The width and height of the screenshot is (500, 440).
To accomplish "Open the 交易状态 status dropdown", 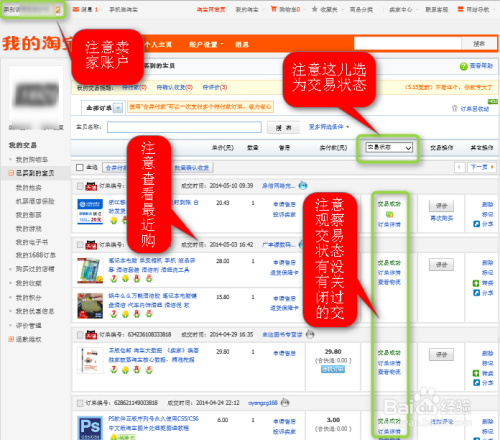I will 389,147.
